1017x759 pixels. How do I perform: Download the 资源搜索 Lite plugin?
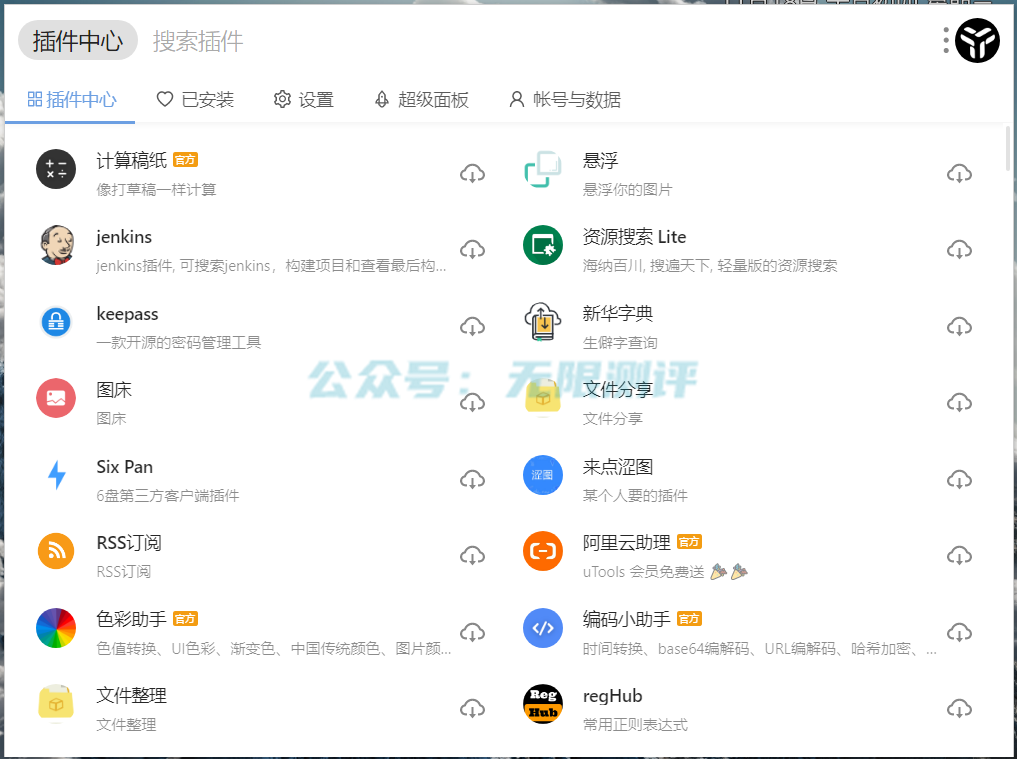pos(959,250)
